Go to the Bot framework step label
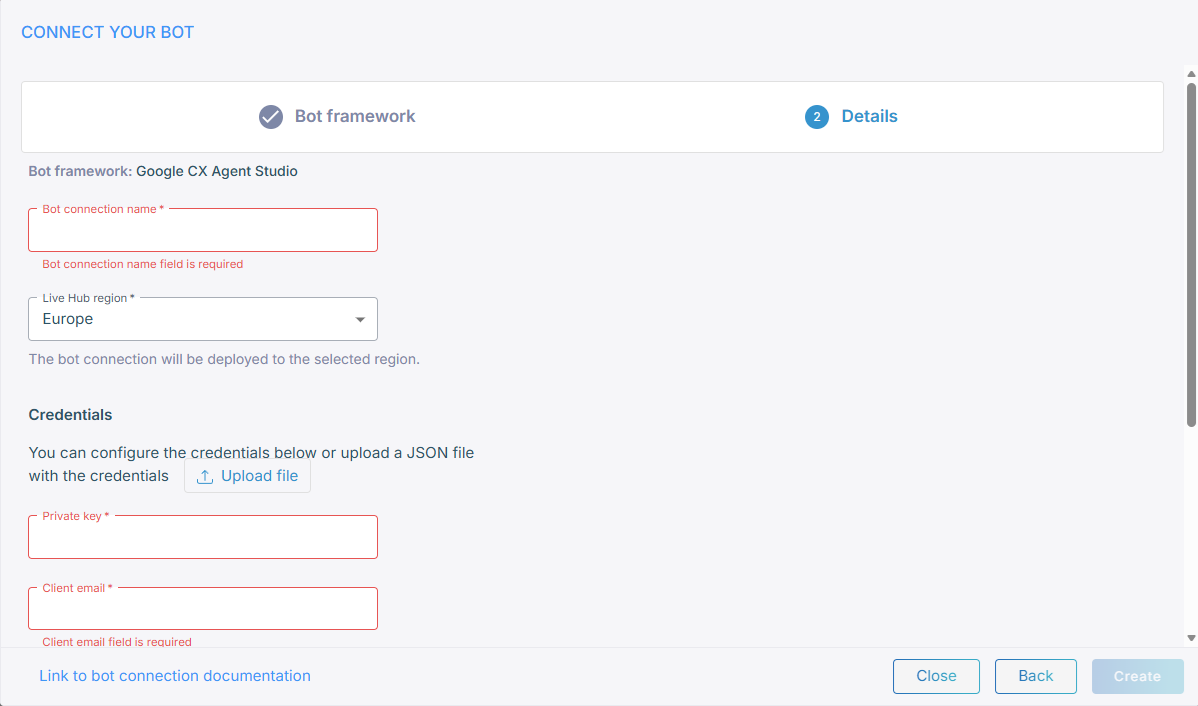The image size is (1198, 706). tap(354, 116)
